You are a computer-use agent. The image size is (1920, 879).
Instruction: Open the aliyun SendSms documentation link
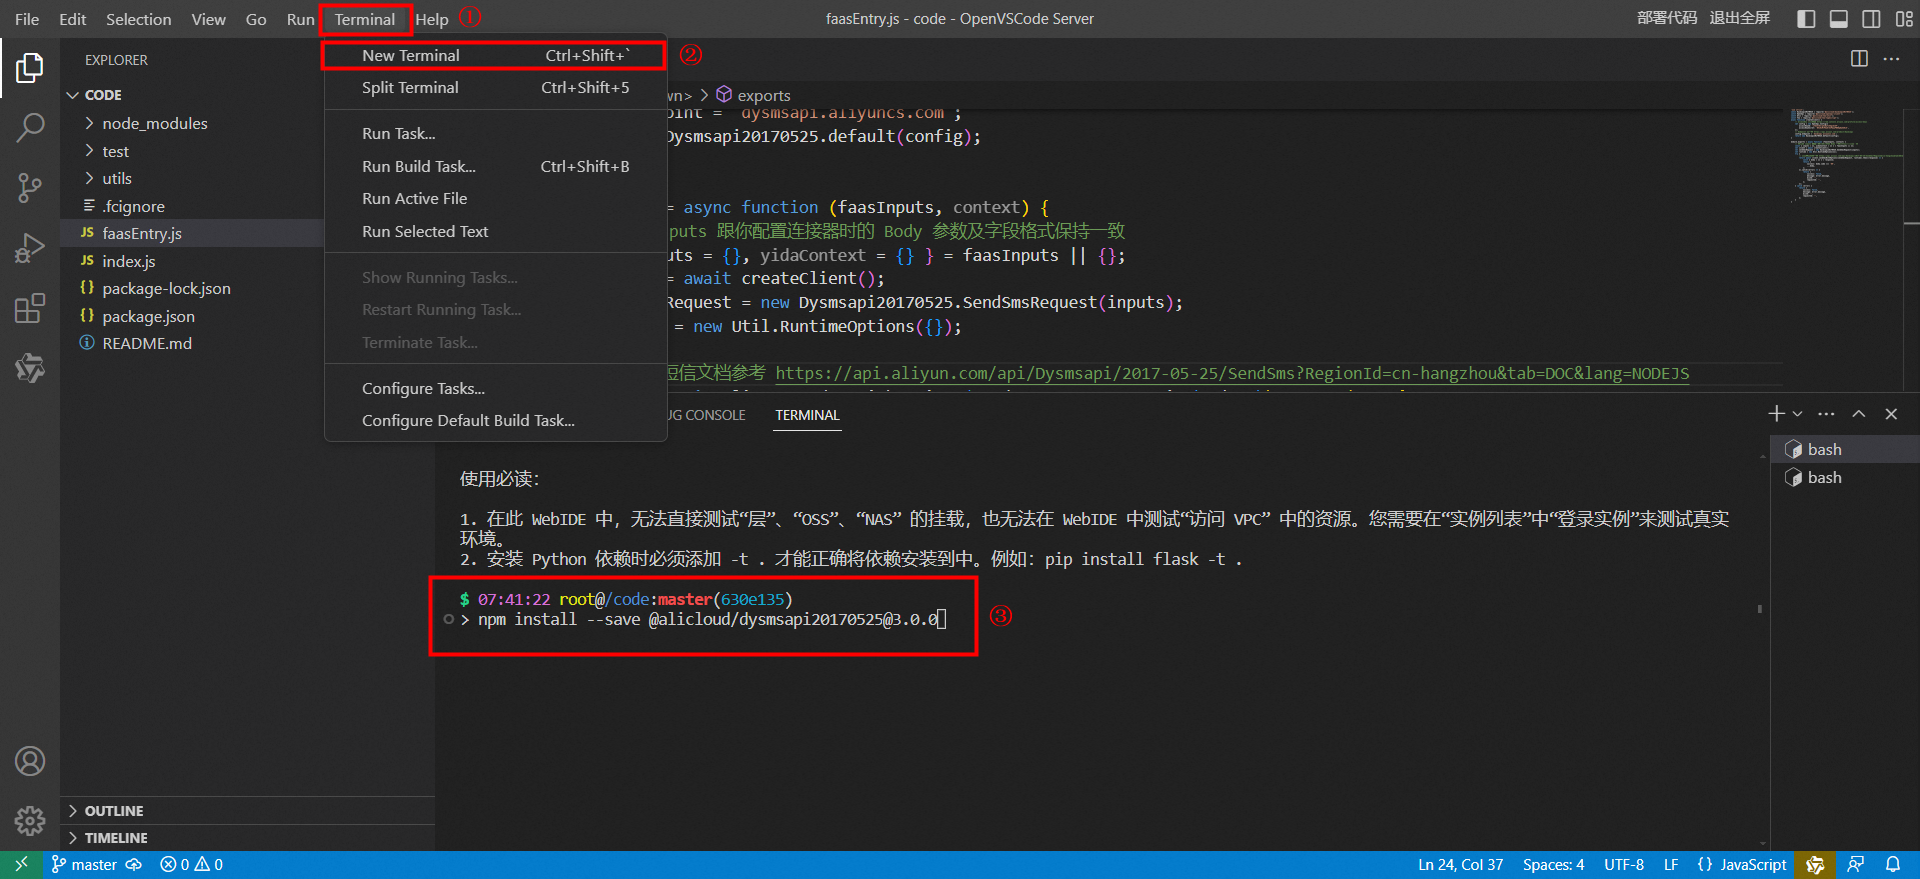click(1232, 373)
